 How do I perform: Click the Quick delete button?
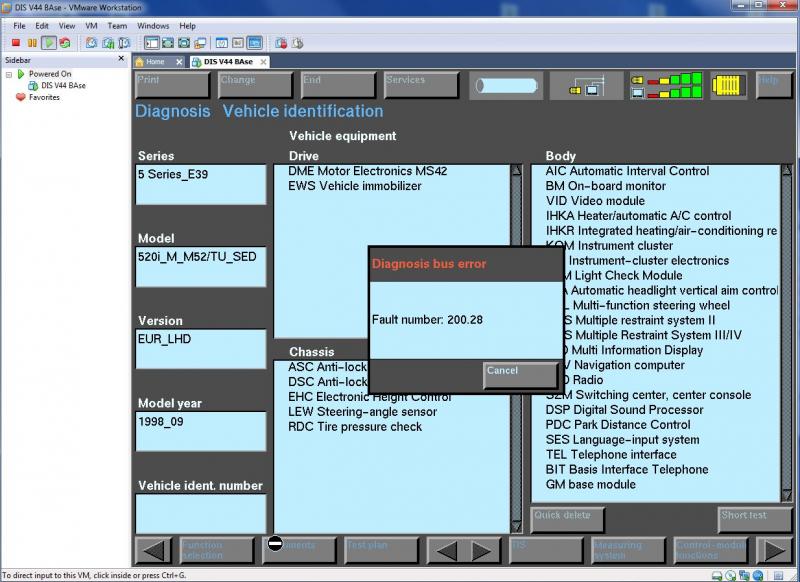click(568, 519)
